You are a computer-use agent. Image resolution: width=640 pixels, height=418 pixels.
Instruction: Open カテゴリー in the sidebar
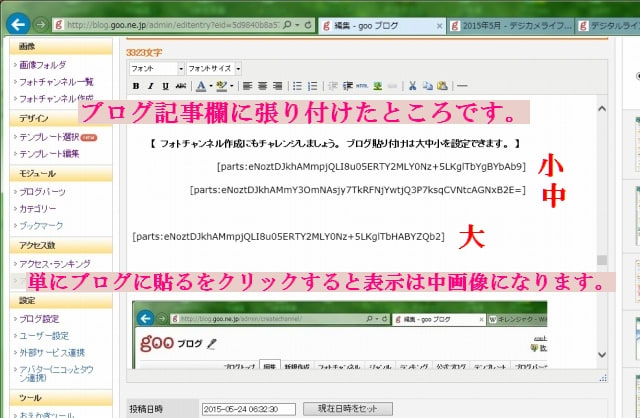point(38,209)
